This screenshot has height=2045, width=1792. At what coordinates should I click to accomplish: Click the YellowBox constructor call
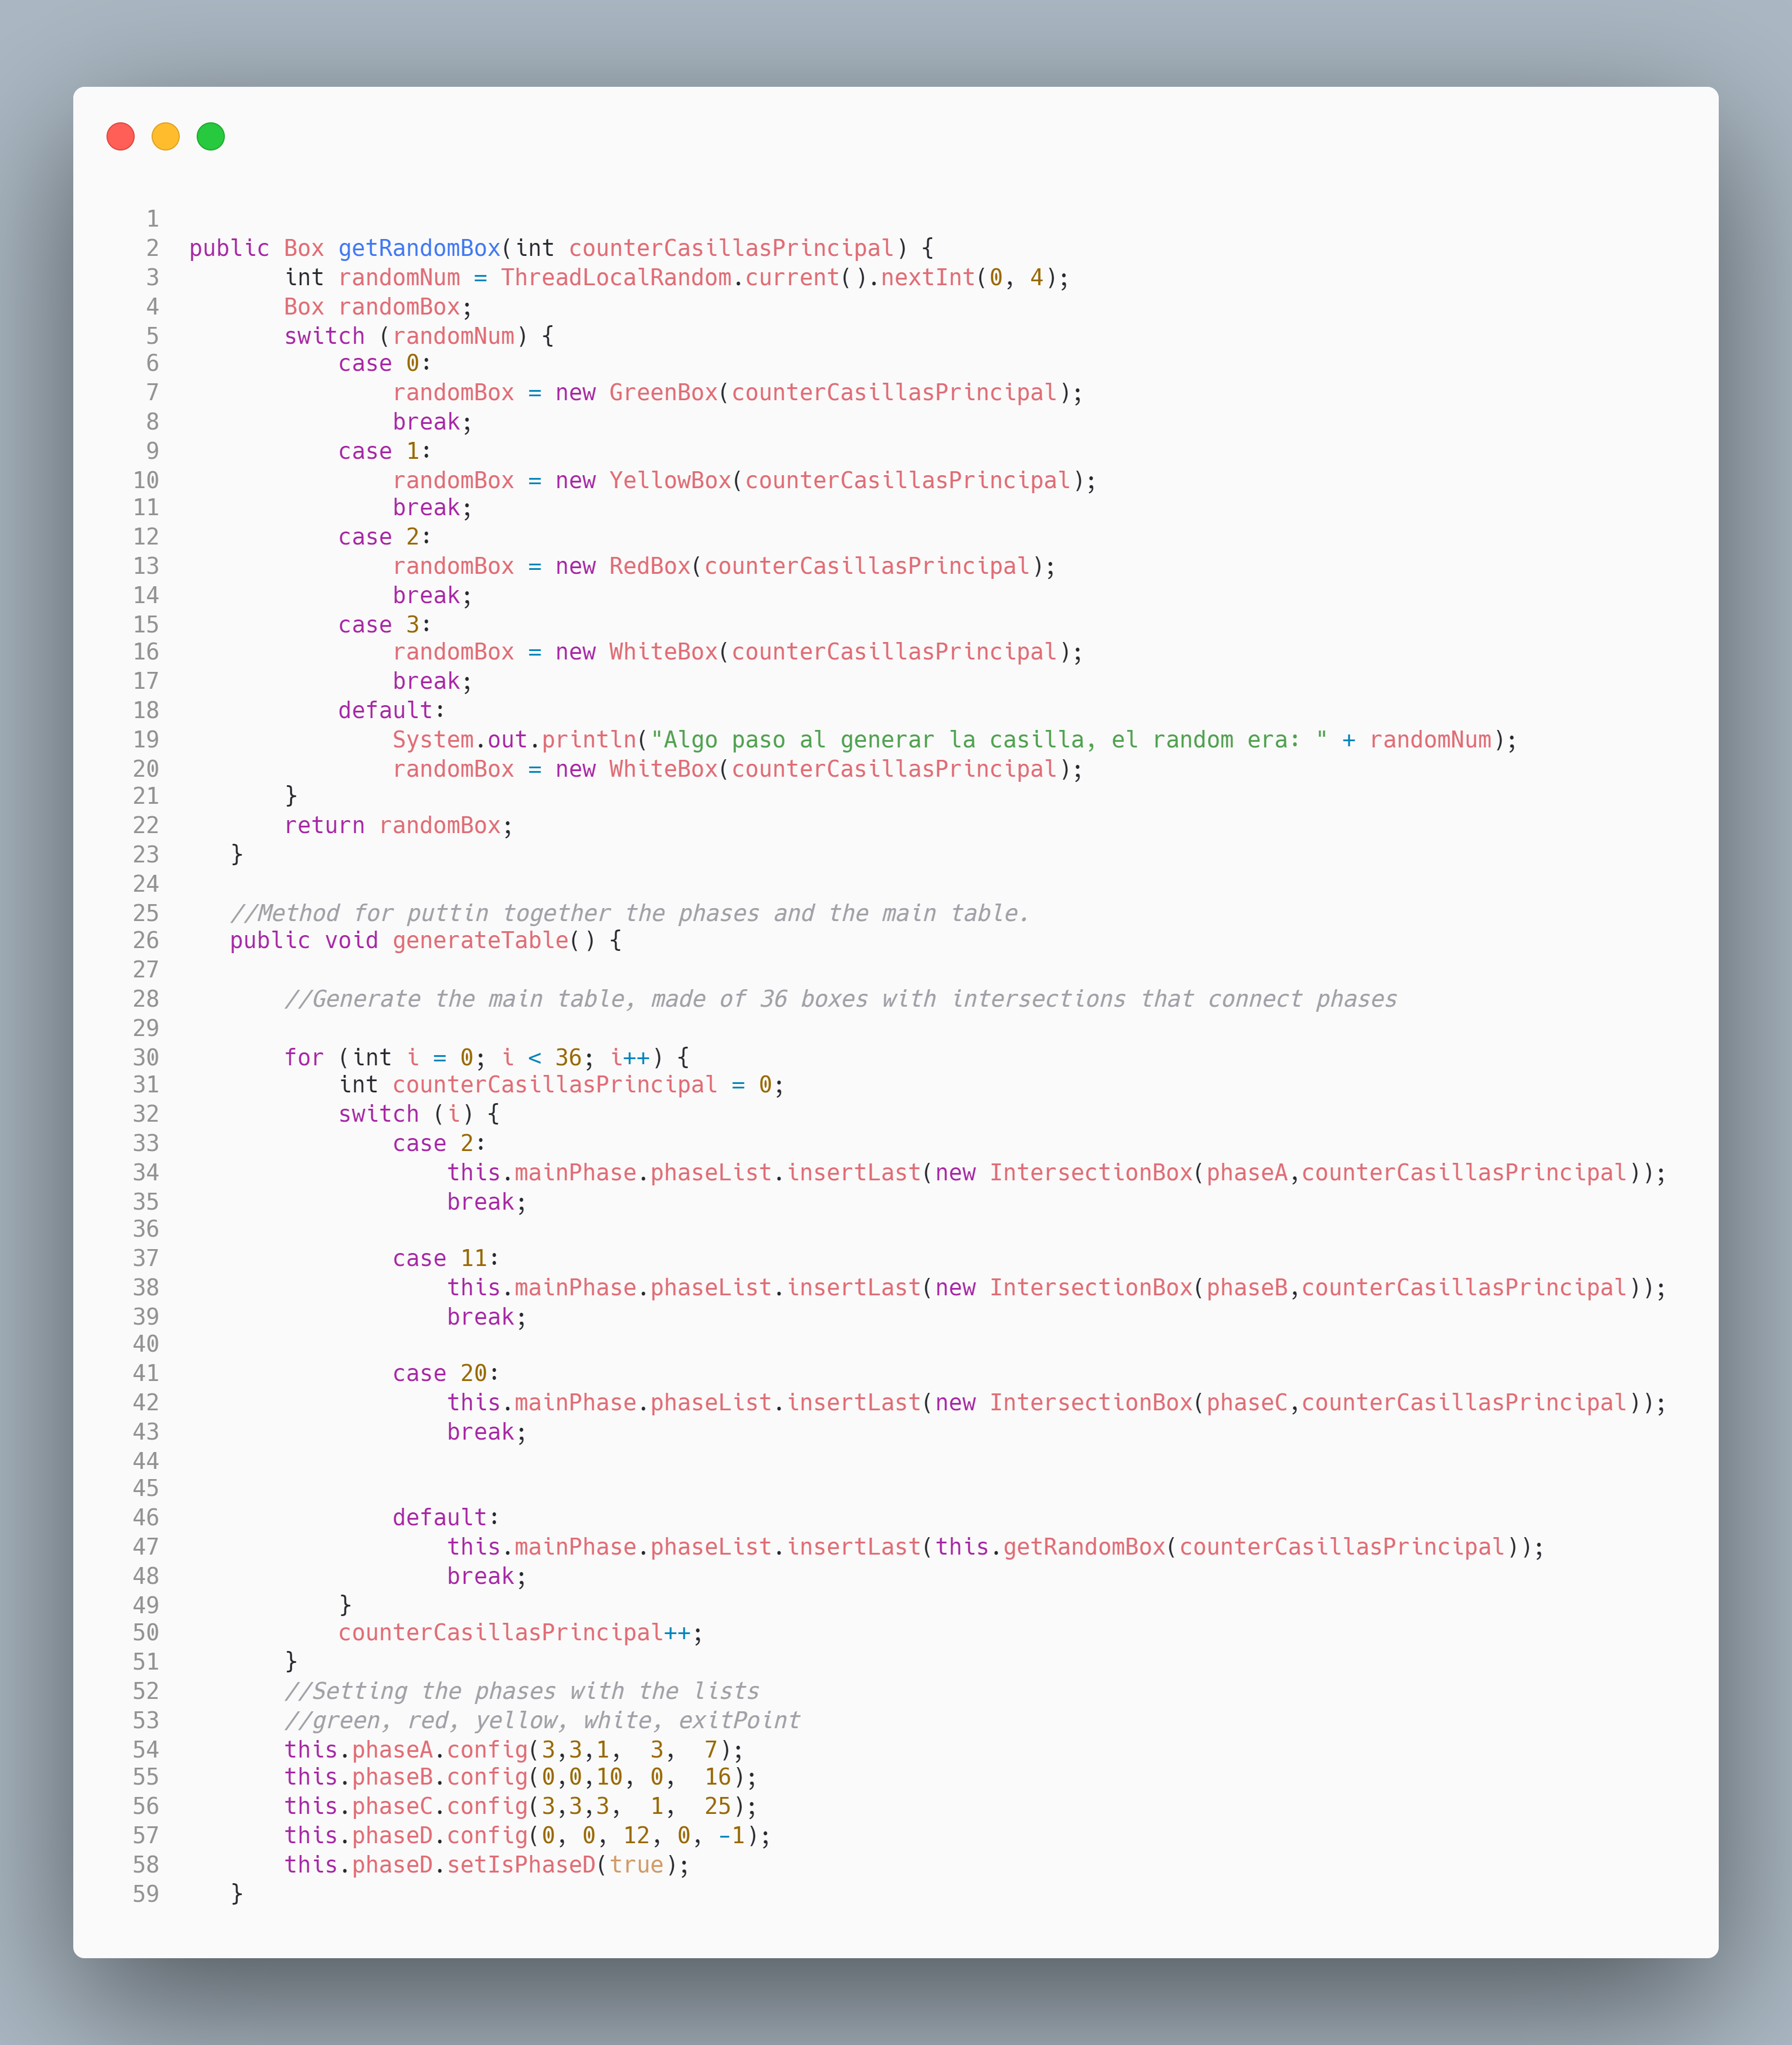[670, 480]
